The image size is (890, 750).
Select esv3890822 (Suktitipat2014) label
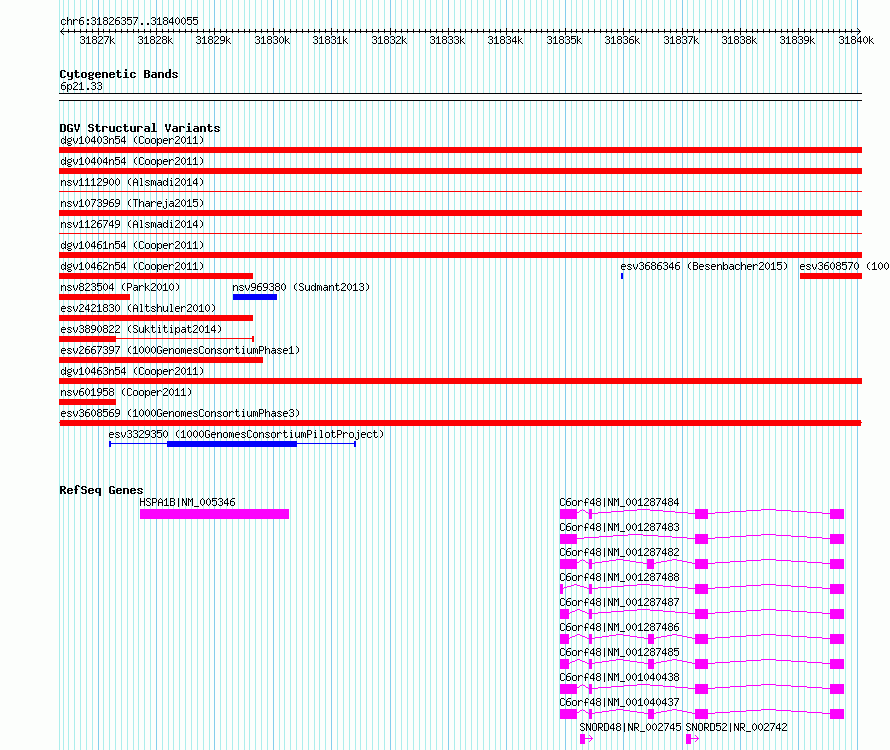coord(141,329)
